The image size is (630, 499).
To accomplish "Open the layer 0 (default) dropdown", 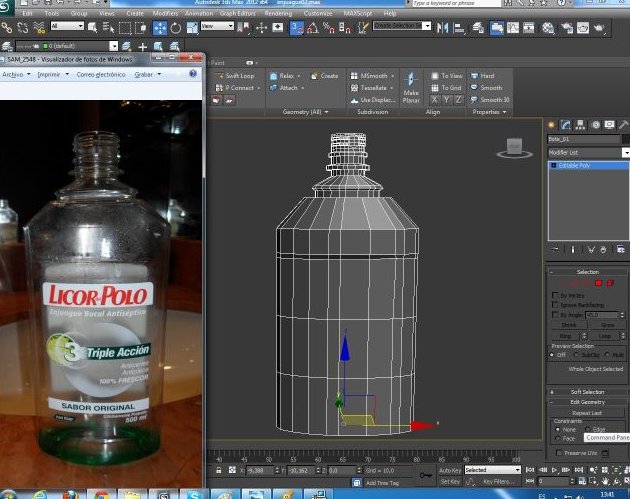I will click(x=67, y=46).
